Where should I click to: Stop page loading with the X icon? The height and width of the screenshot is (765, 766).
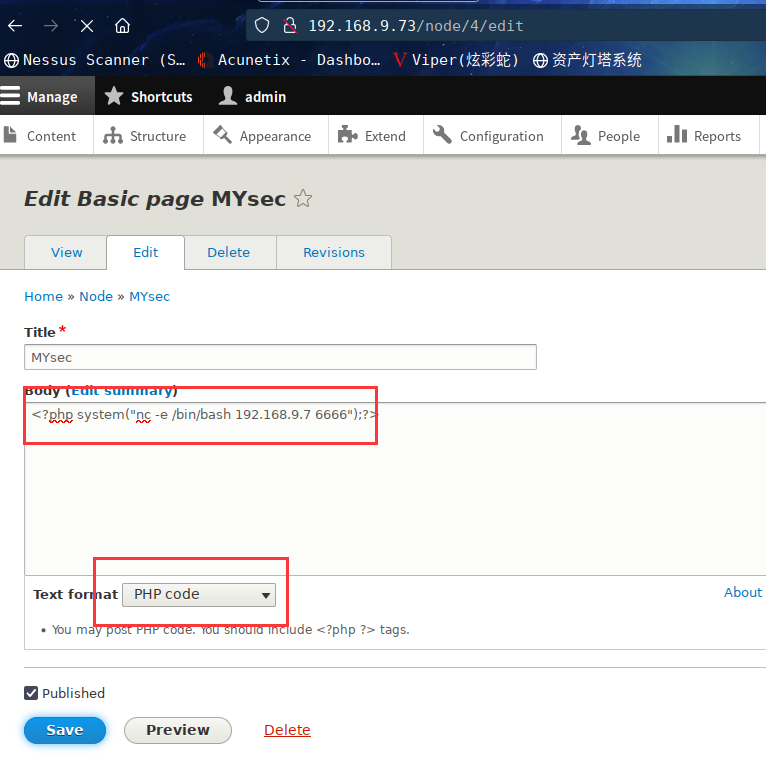(x=87, y=25)
